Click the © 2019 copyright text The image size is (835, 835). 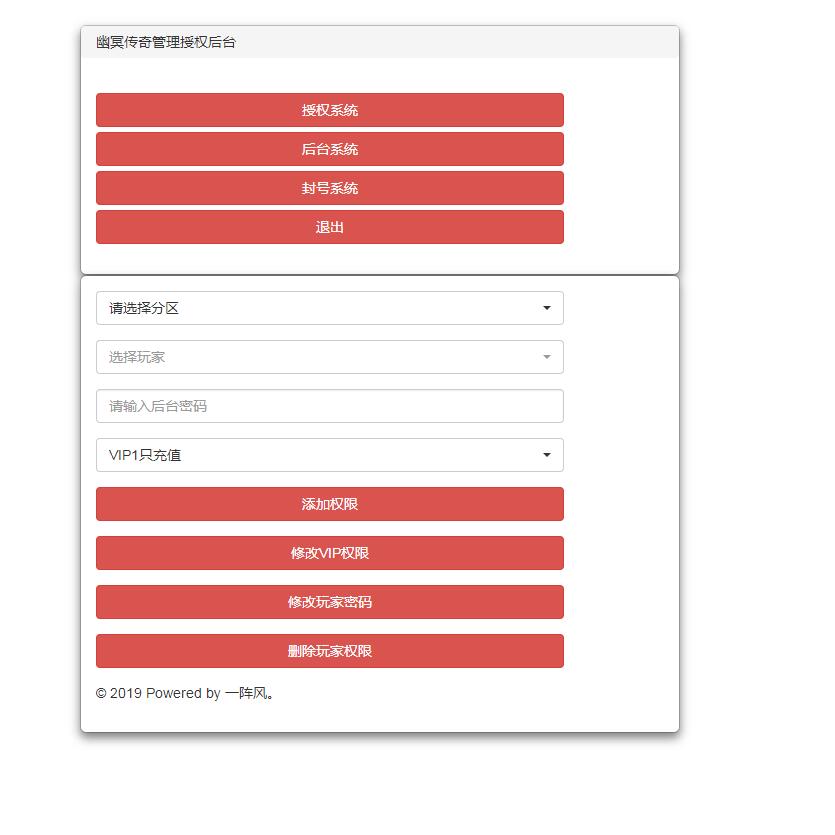[119, 693]
